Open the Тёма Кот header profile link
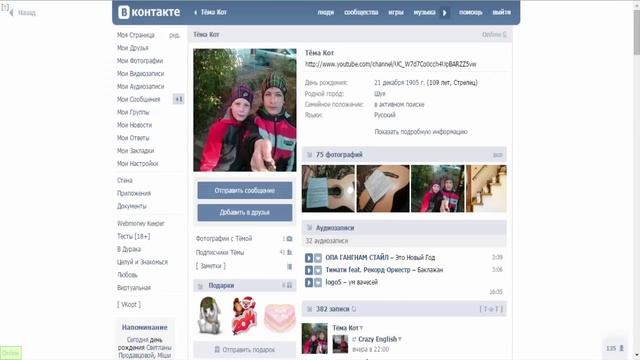Image resolution: width=640 pixels, height=360 pixels. pos(213,12)
